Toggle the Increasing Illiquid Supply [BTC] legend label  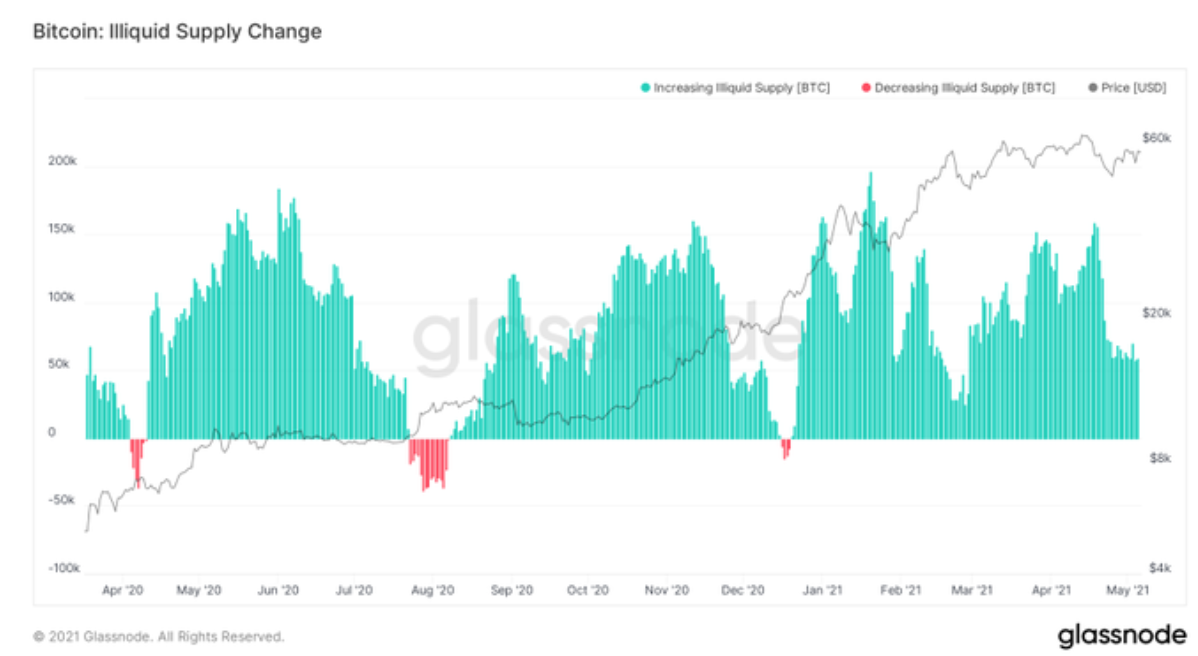point(741,88)
